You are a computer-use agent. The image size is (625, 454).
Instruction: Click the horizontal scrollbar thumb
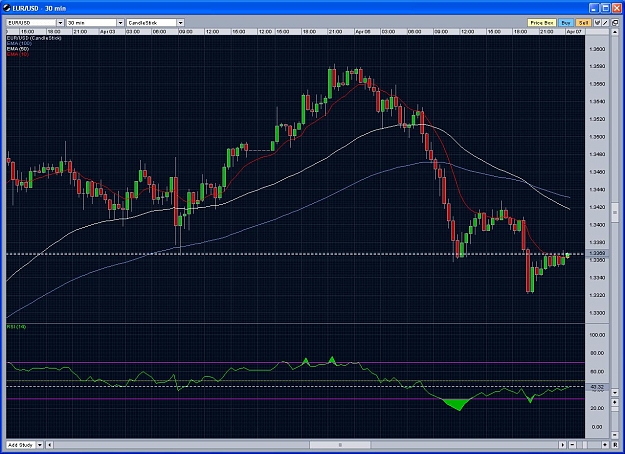pos(340,445)
